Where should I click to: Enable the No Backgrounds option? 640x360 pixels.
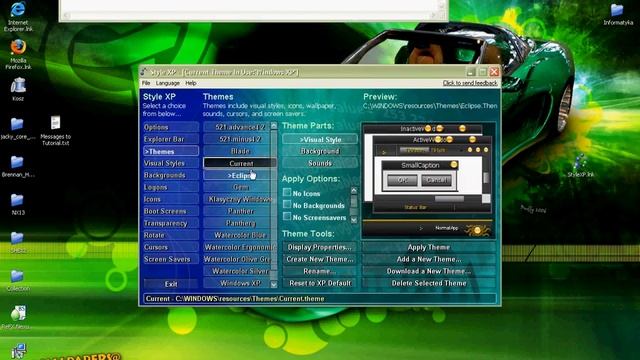tap(287, 204)
